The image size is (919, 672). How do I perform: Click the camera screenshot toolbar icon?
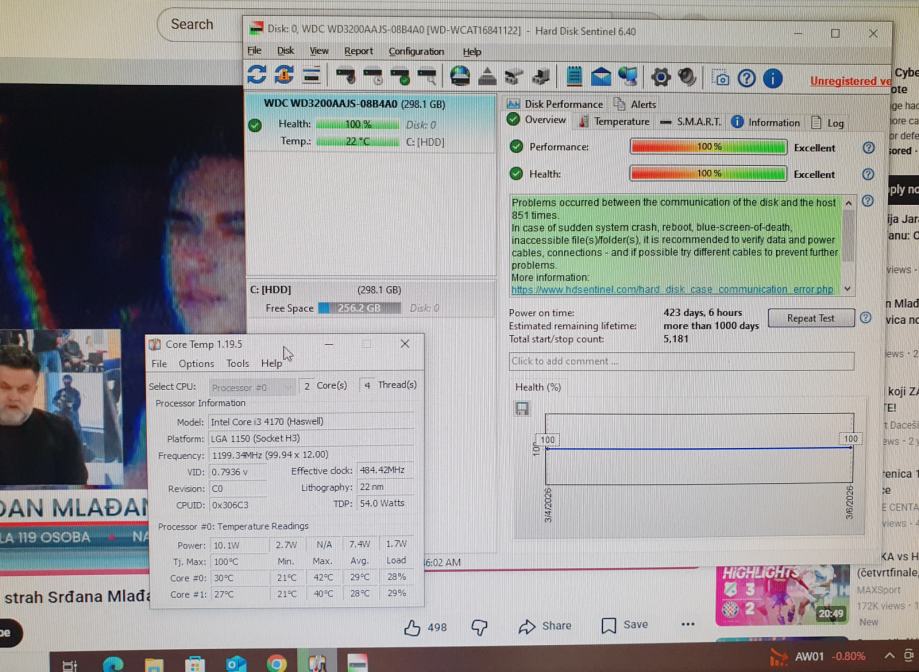point(721,78)
